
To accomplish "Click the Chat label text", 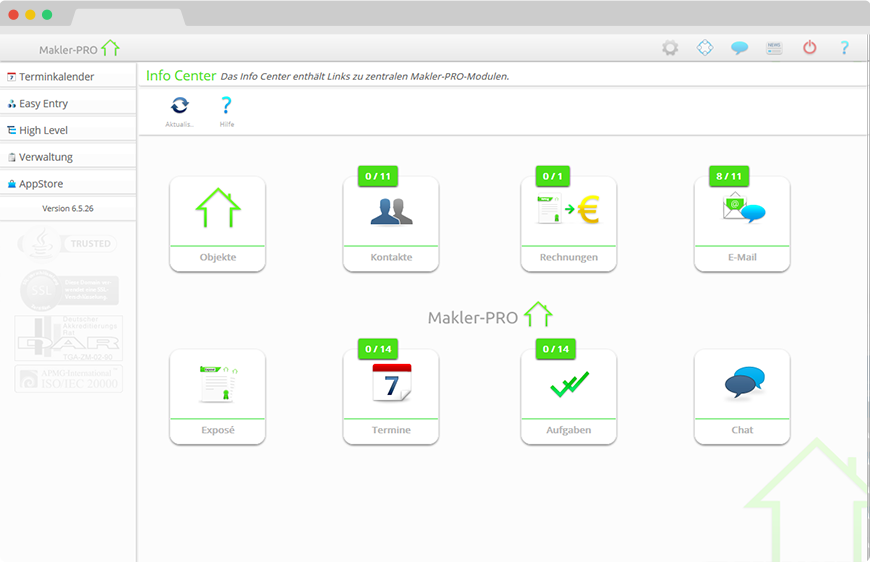I will [x=742, y=430].
